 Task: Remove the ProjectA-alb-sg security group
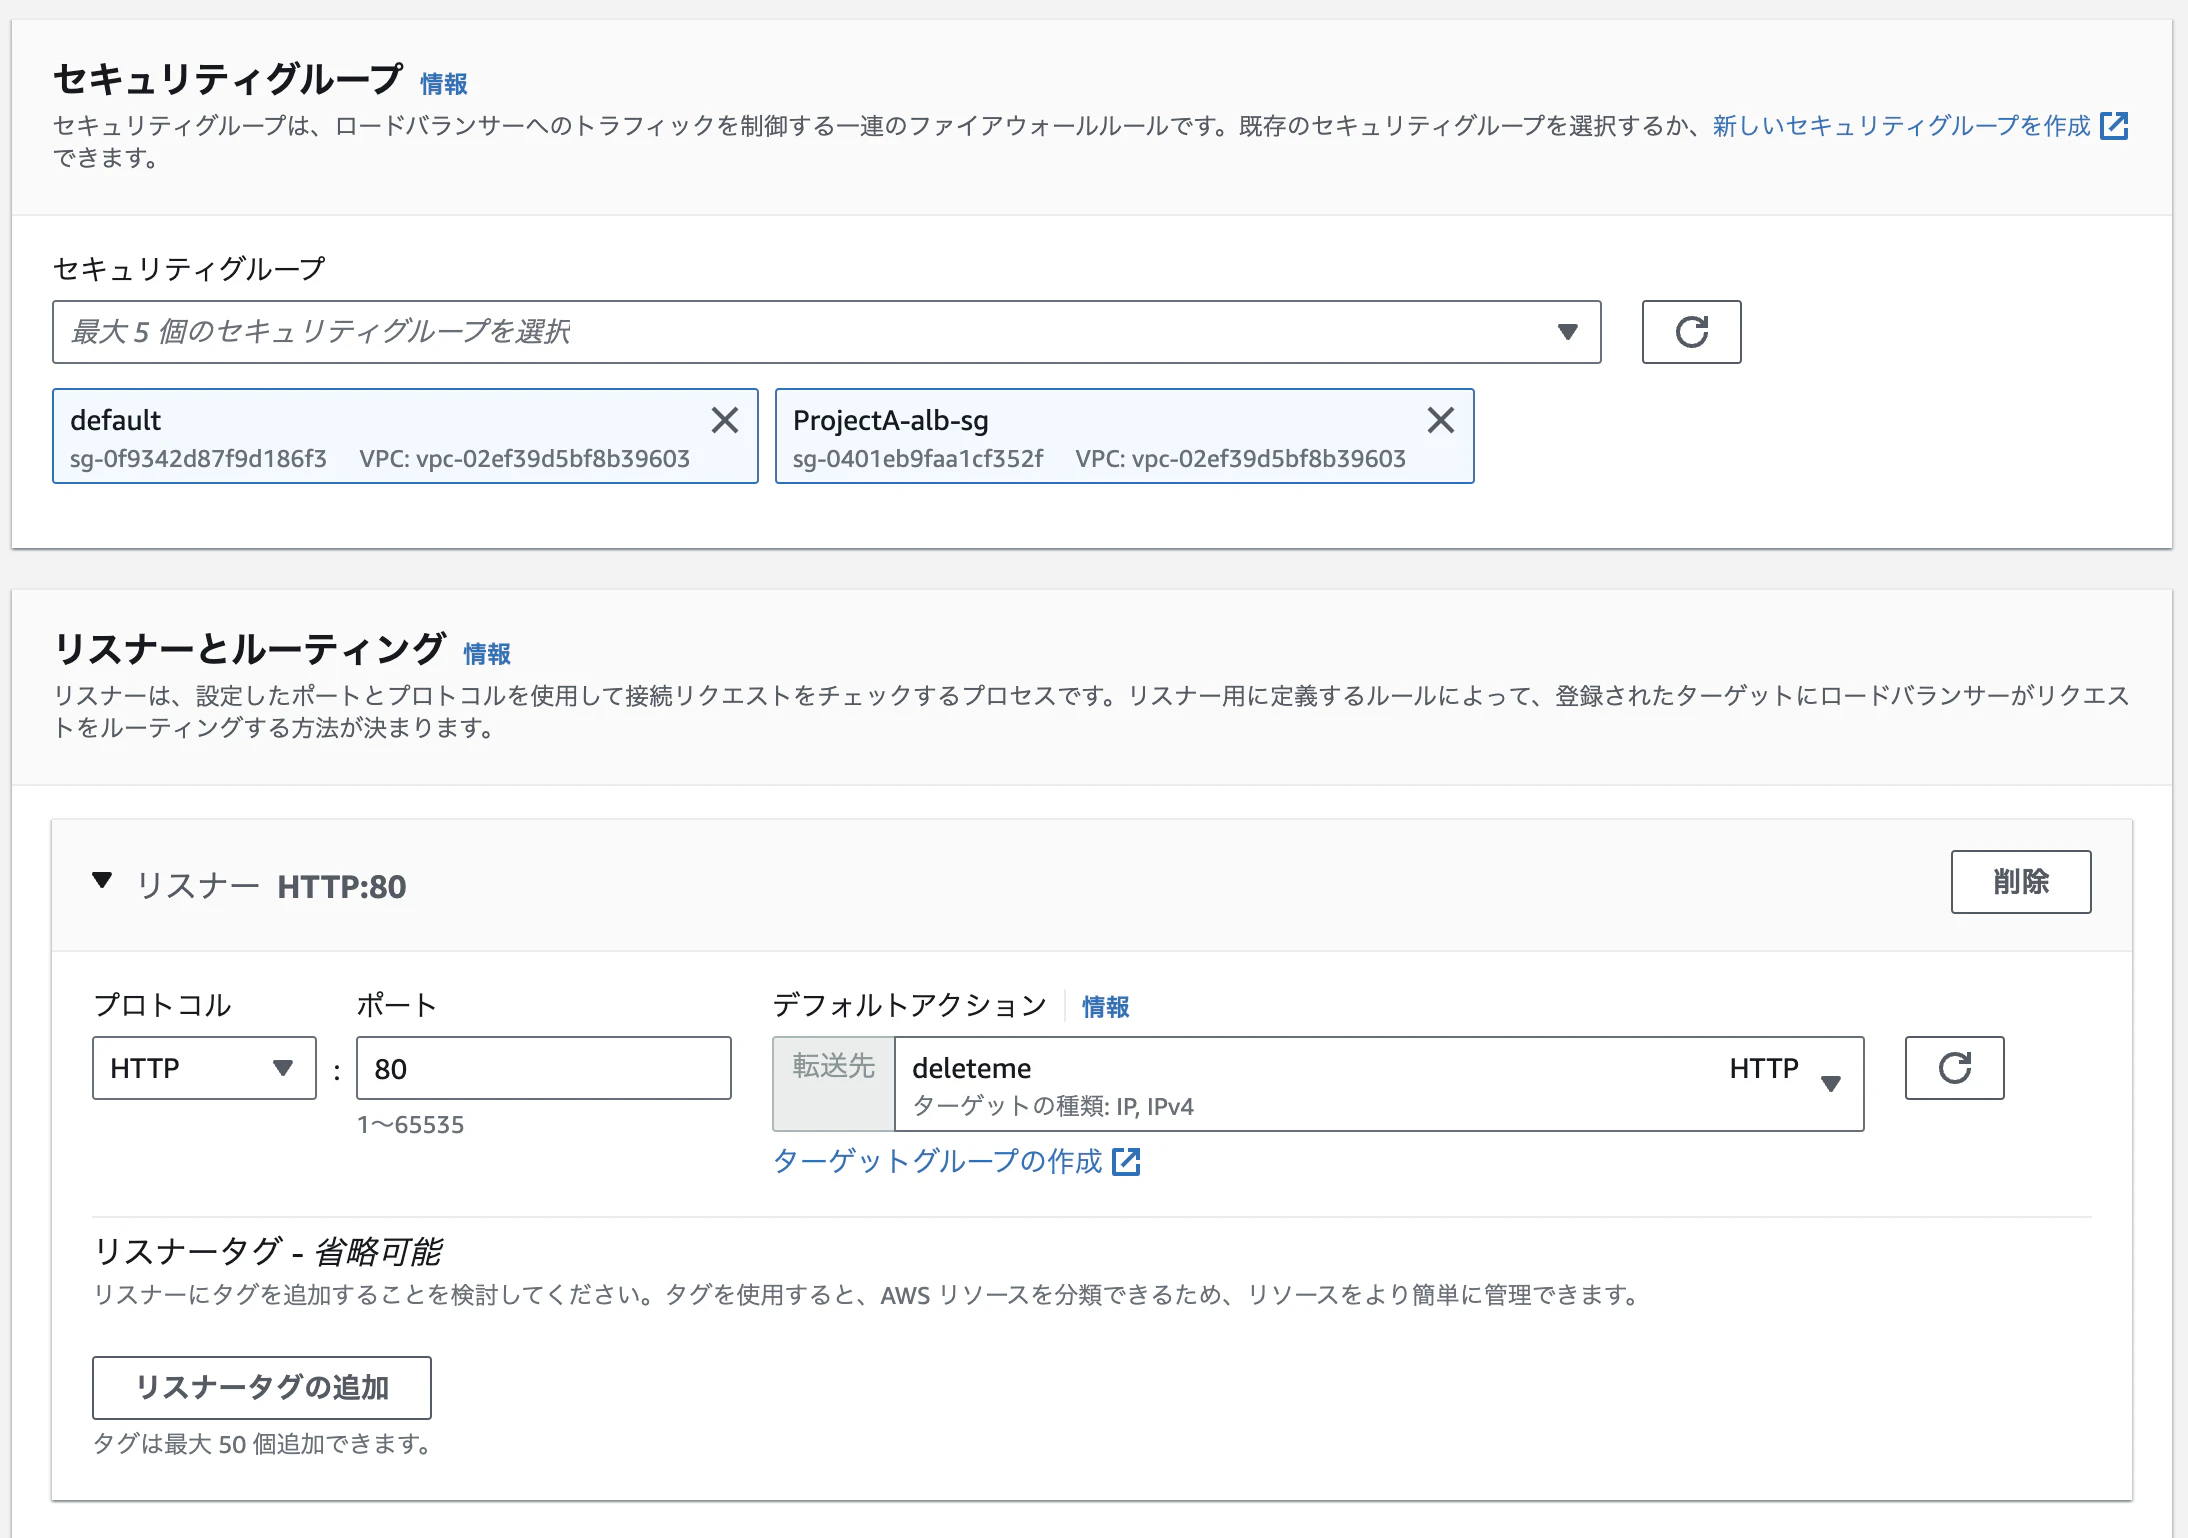click(x=1440, y=420)
